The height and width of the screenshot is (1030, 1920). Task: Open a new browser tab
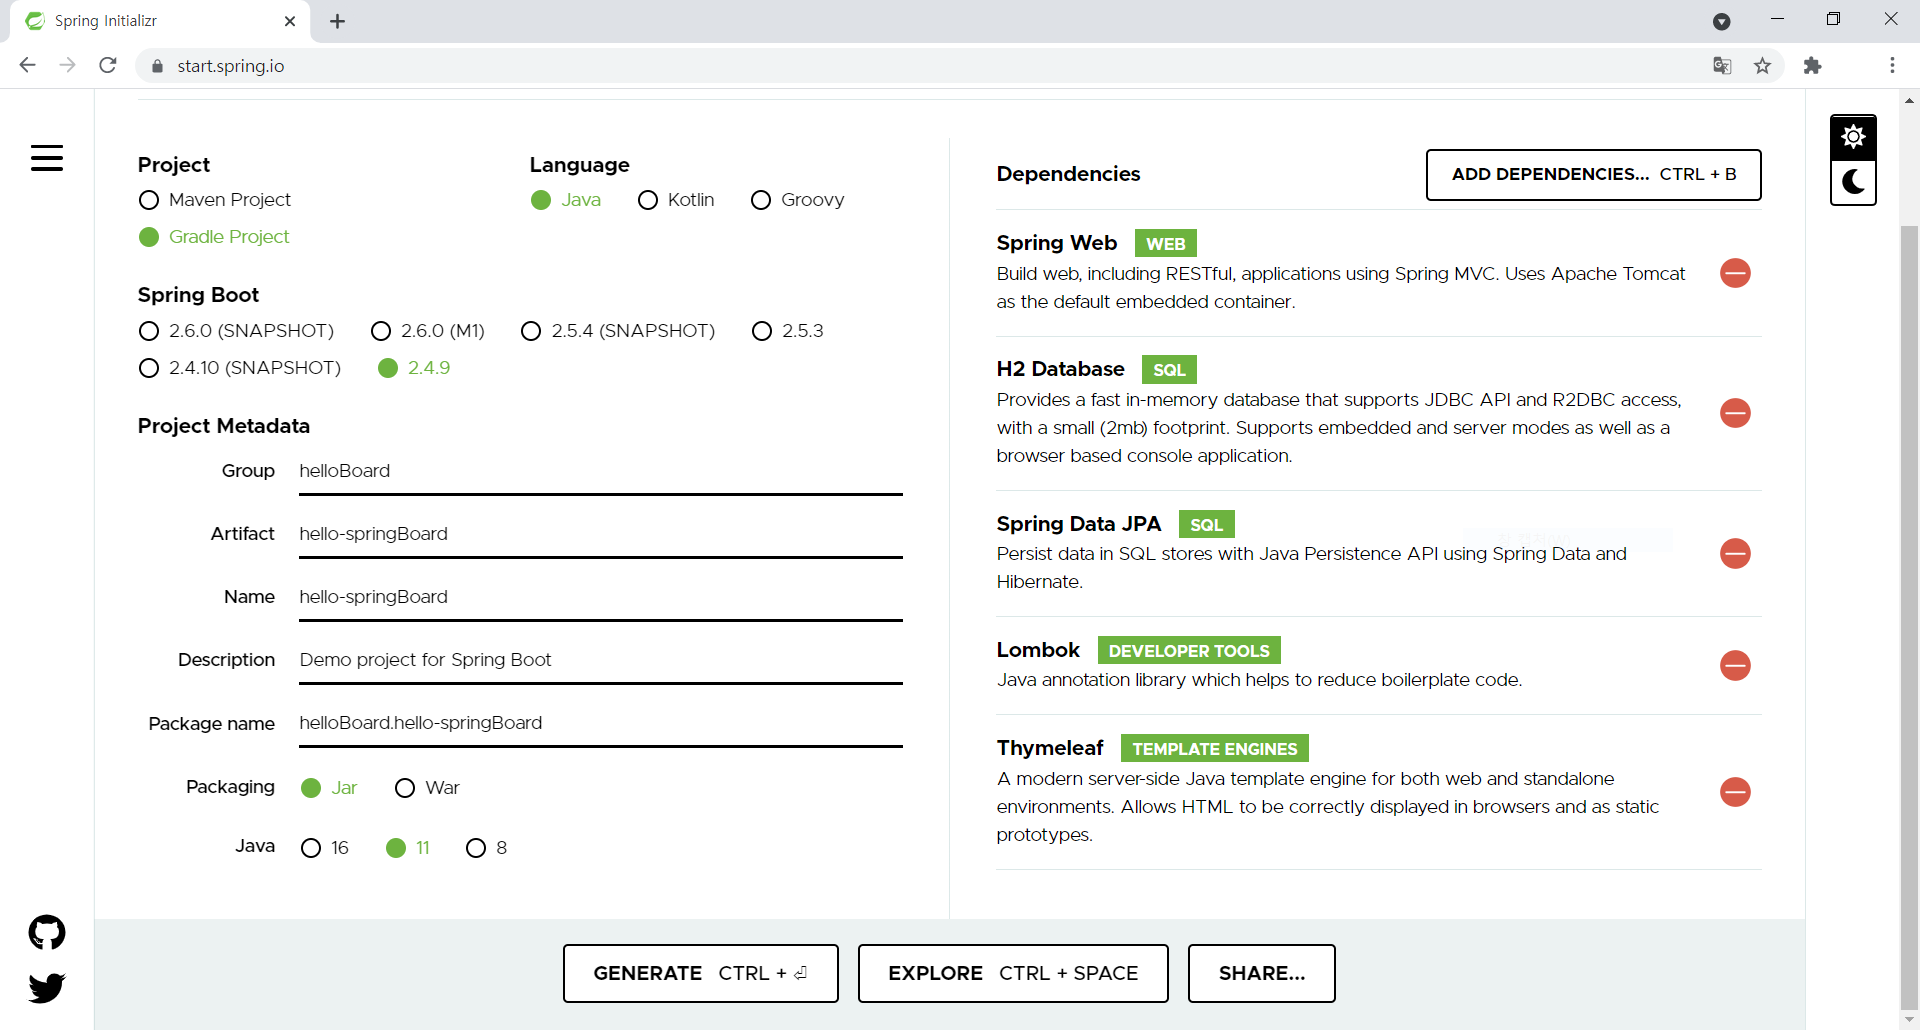pyautogui.click(x=338, y=21)
